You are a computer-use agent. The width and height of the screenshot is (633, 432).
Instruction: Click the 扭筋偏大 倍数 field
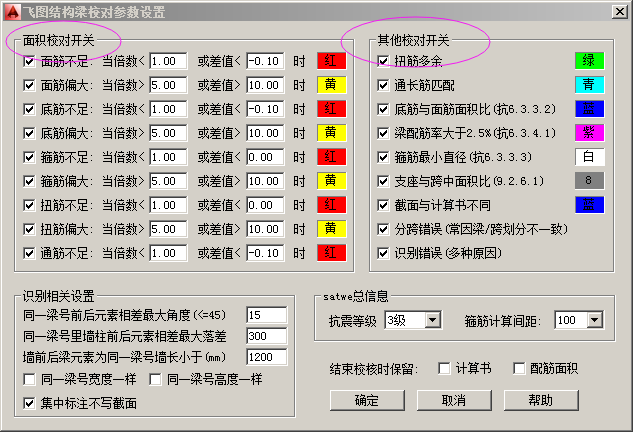click(168, 229)
